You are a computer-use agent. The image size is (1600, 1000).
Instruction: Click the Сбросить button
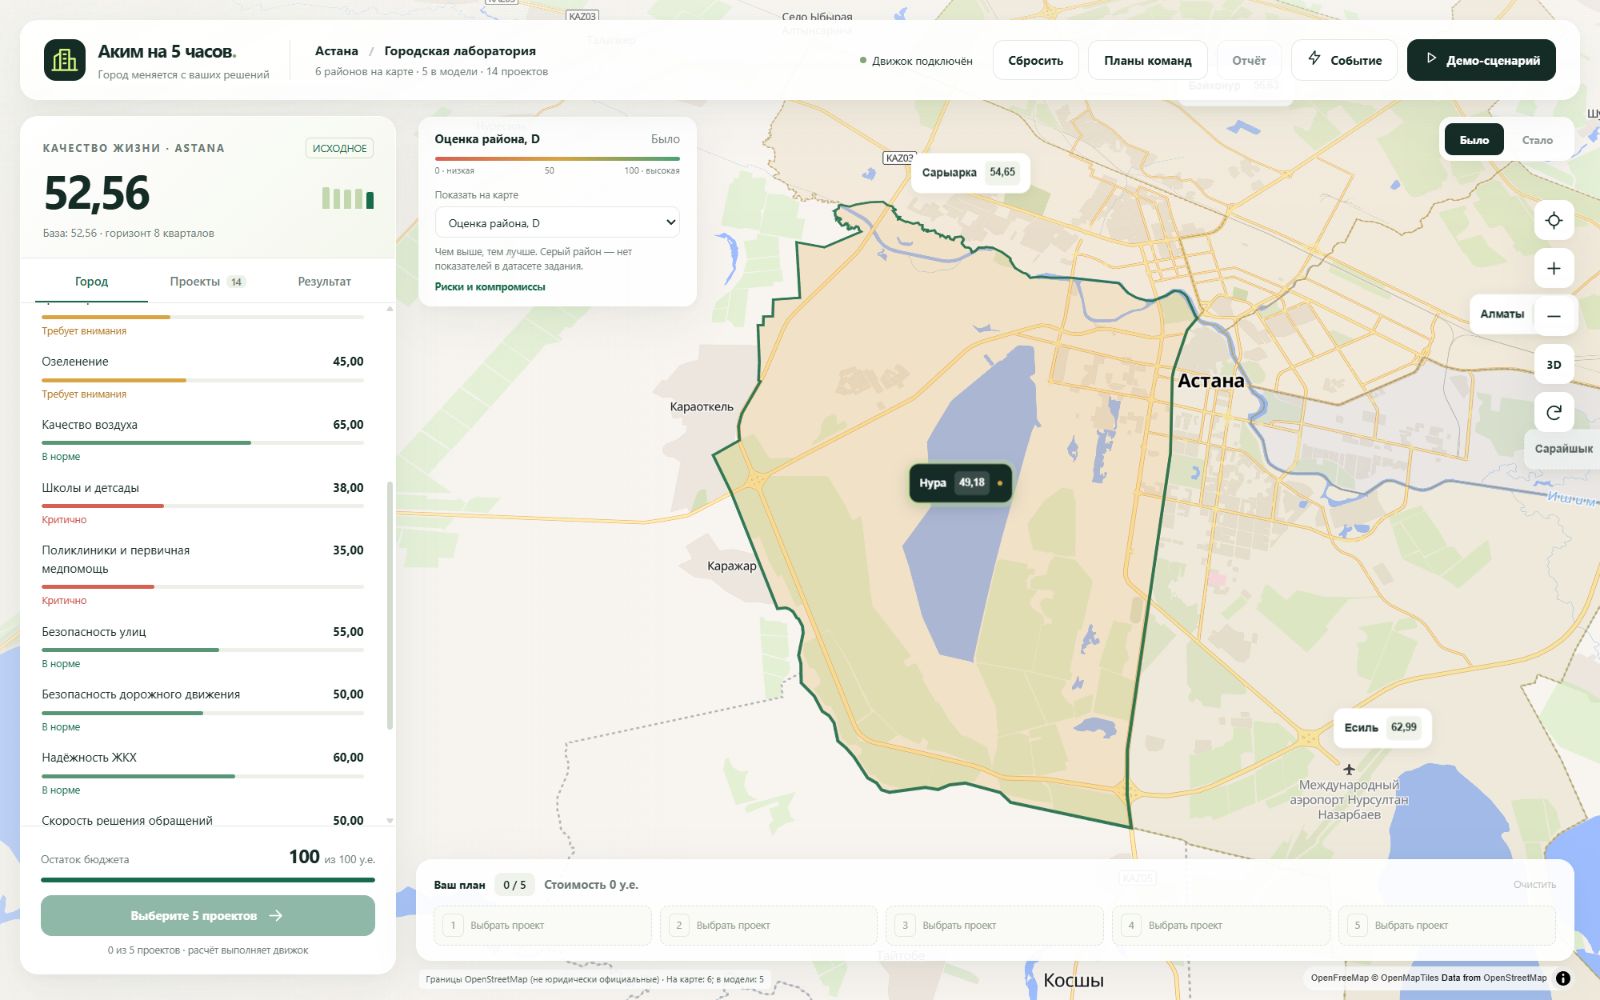click(x=1036, y=60)
